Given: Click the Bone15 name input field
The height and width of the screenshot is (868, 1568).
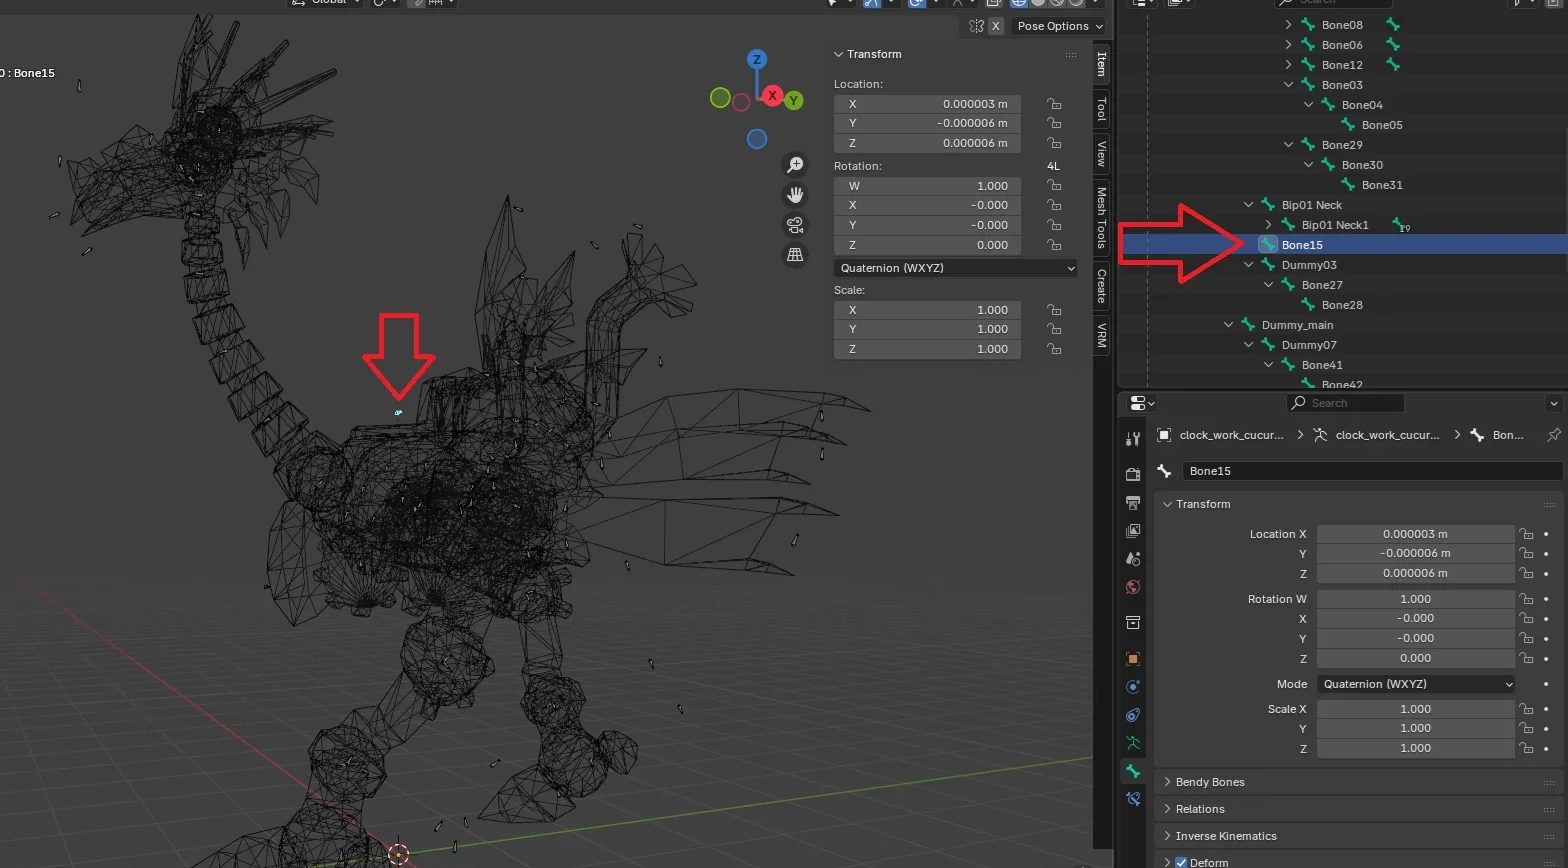Looking at the screenshot, I should tap(1372, 471).
